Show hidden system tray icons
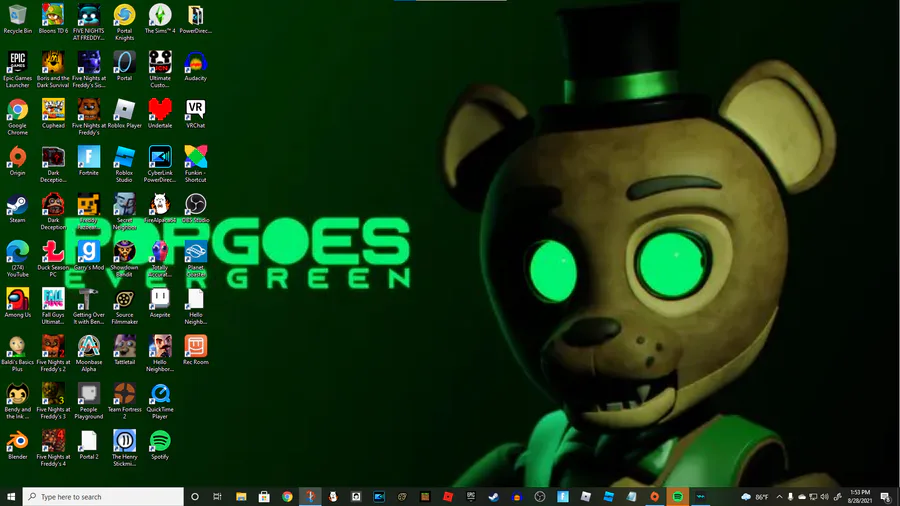900x506 pixels. tap(779, 497)
